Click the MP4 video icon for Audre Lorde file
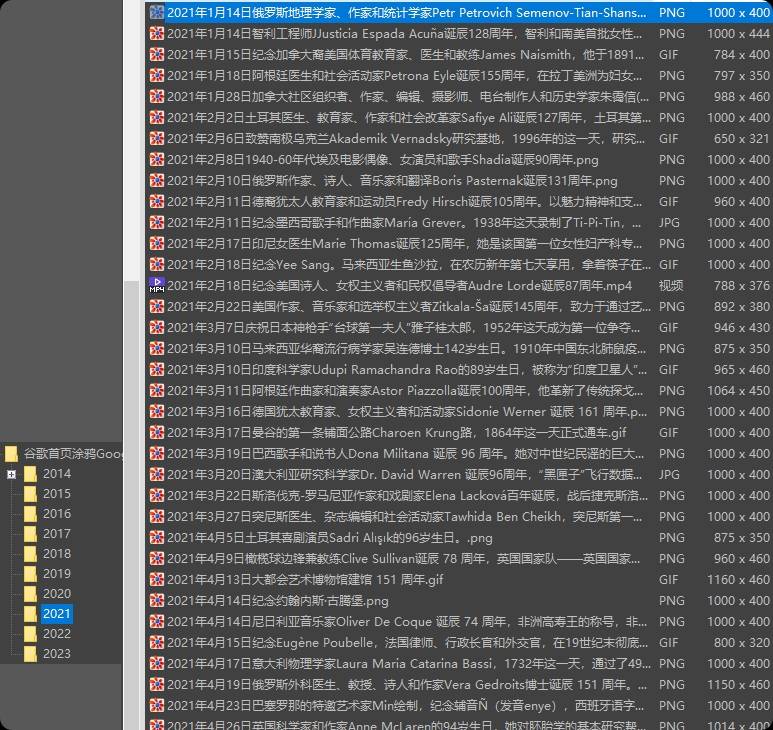Image resolution: width=773 pixels, height=730 pixels. coord(156,286)
